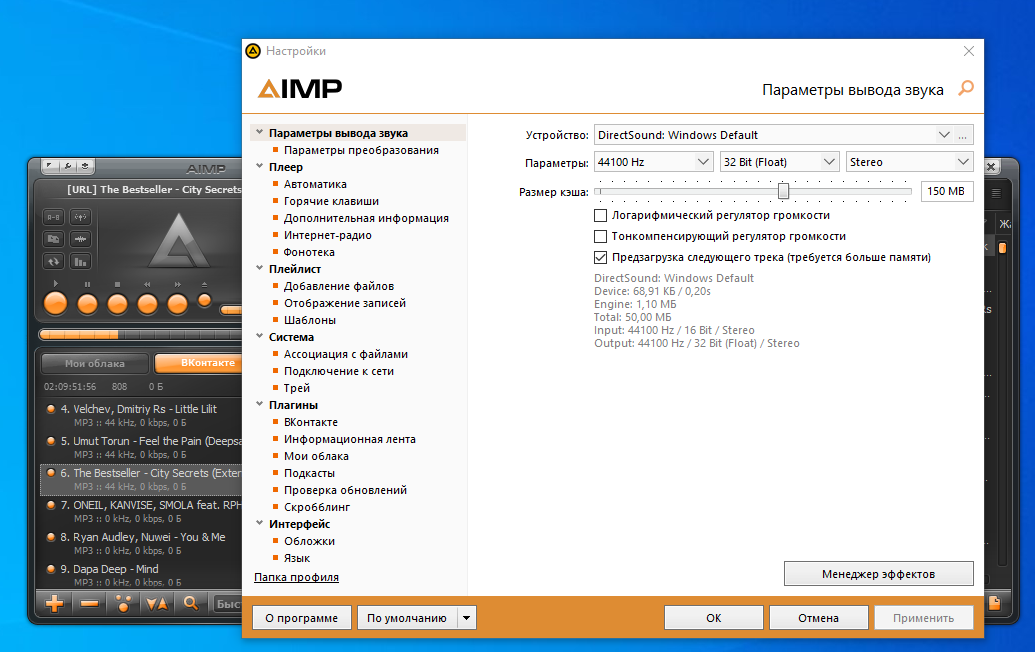Click the small Eject/open files button
Image resolution: width=1035 pixels, height=652 pixels.
[205, 300]
